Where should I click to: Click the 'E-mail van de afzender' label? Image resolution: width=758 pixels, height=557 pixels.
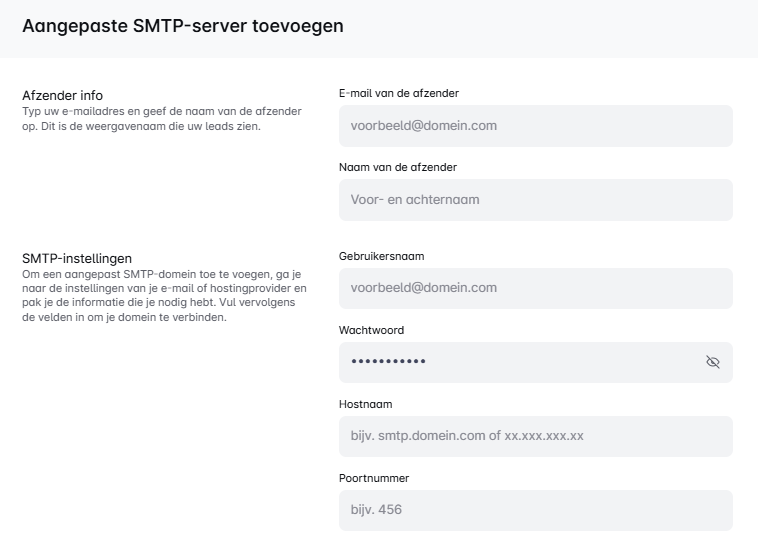(399, 93)
